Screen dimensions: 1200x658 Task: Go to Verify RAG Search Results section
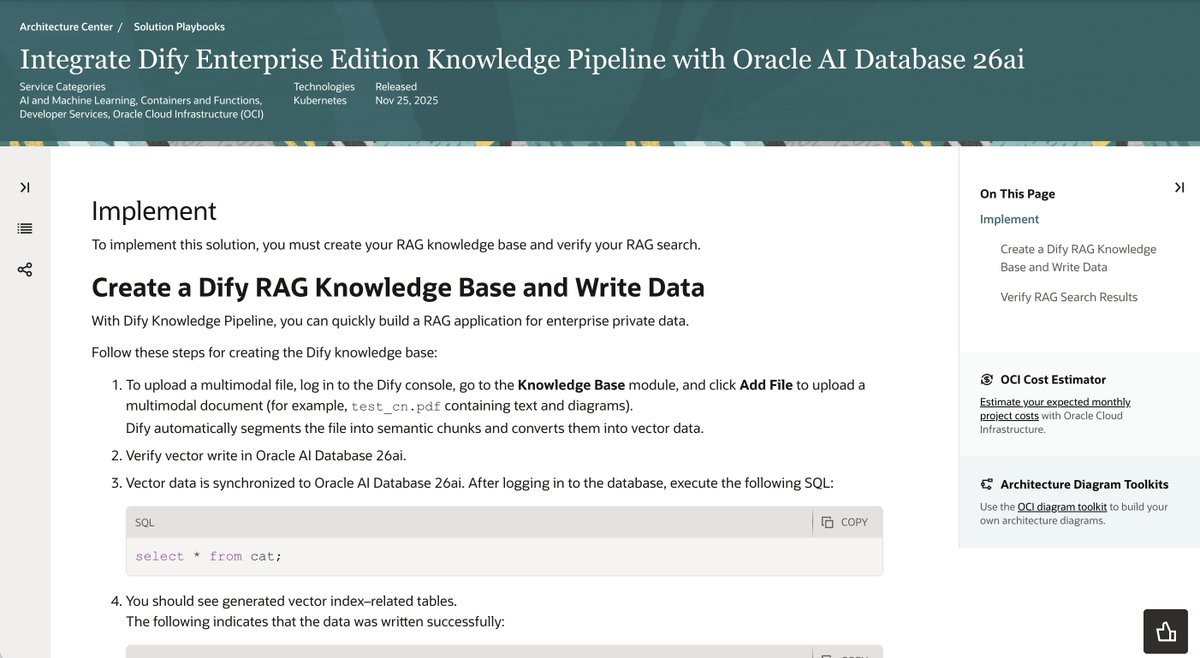(1068, 297)
